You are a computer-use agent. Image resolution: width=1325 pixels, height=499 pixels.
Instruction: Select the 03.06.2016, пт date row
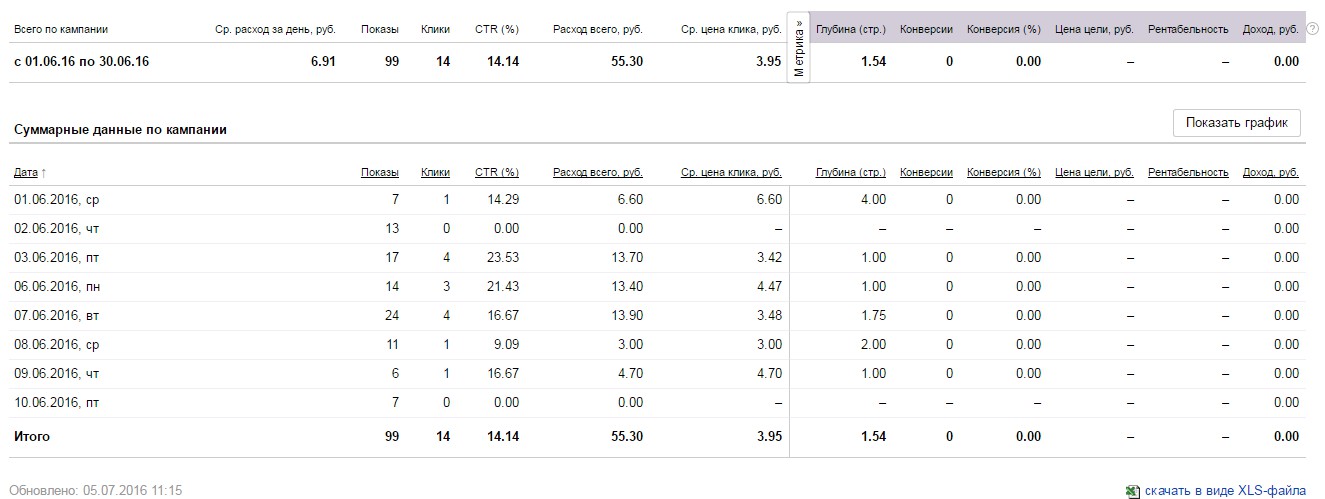[56, 258]
